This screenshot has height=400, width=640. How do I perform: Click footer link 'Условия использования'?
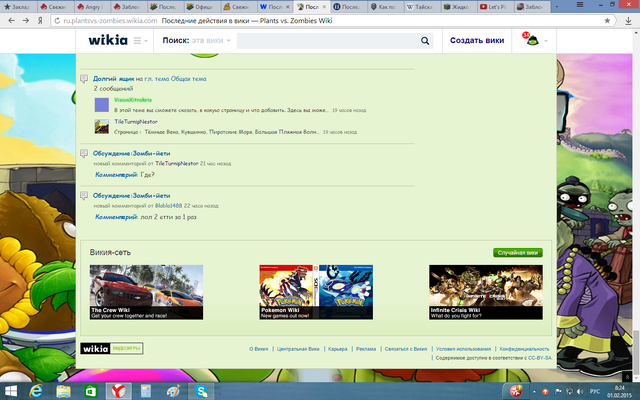[463, 349]
